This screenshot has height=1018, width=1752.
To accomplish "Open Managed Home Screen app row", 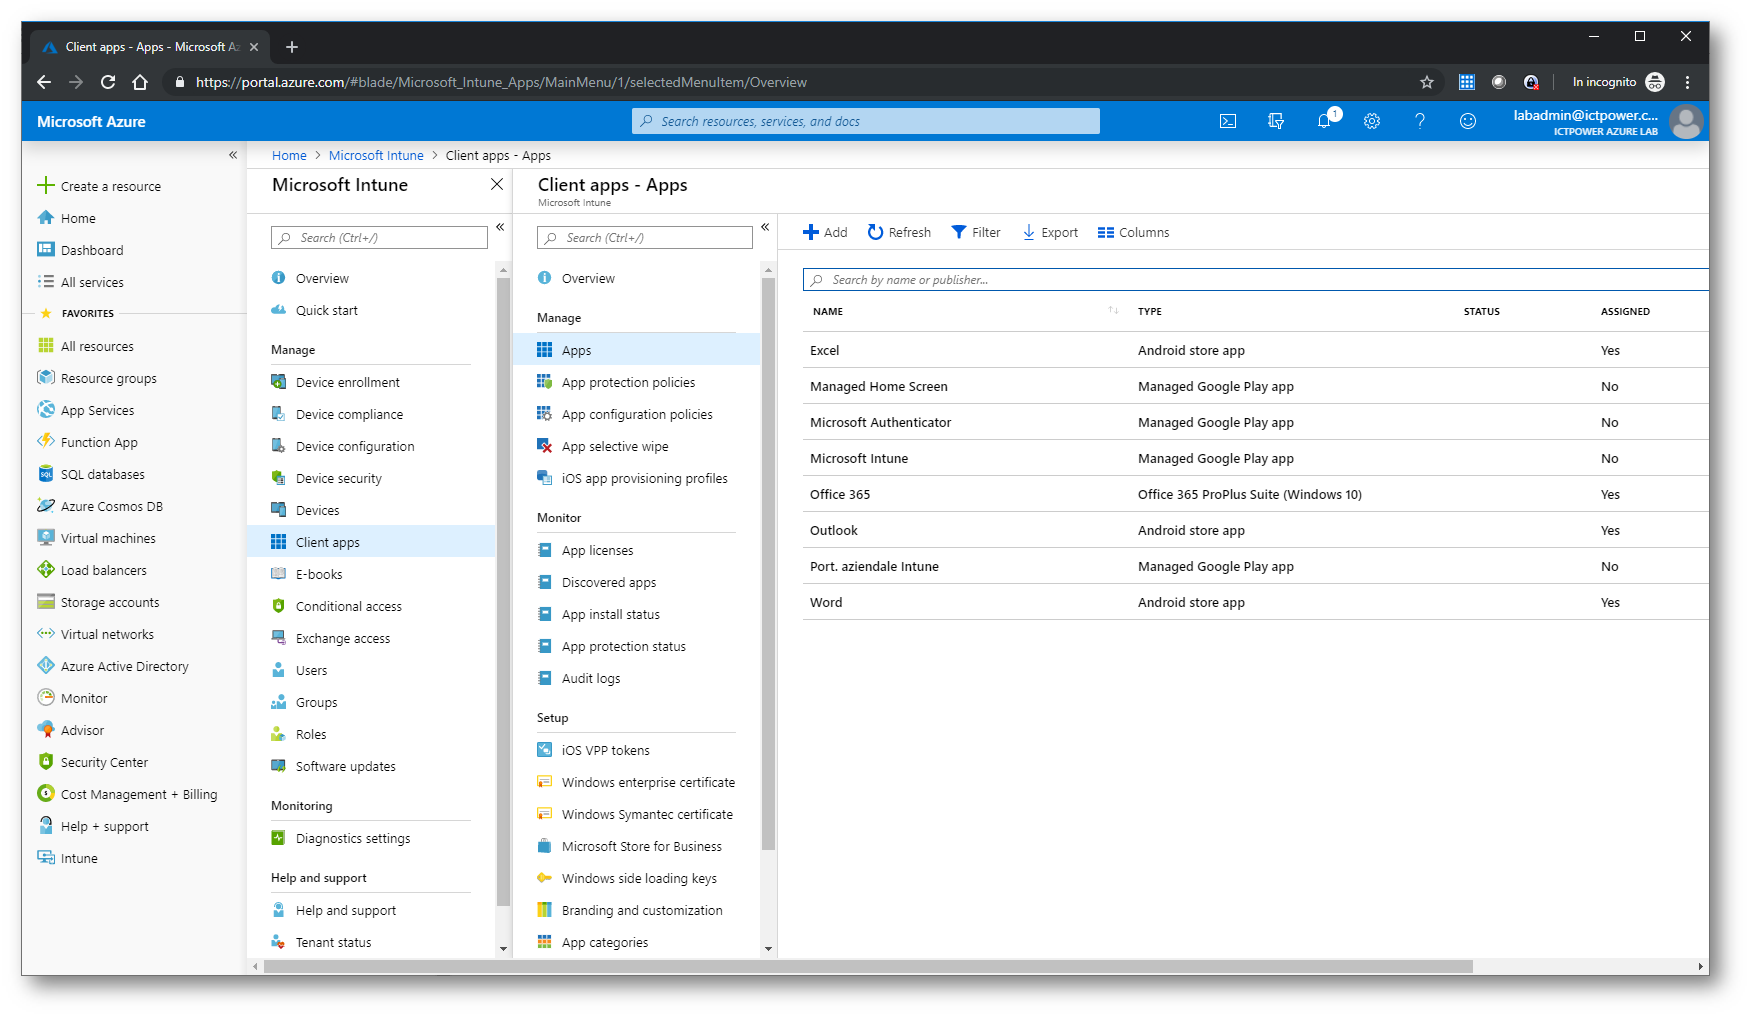I will (x=1255, y=386).
